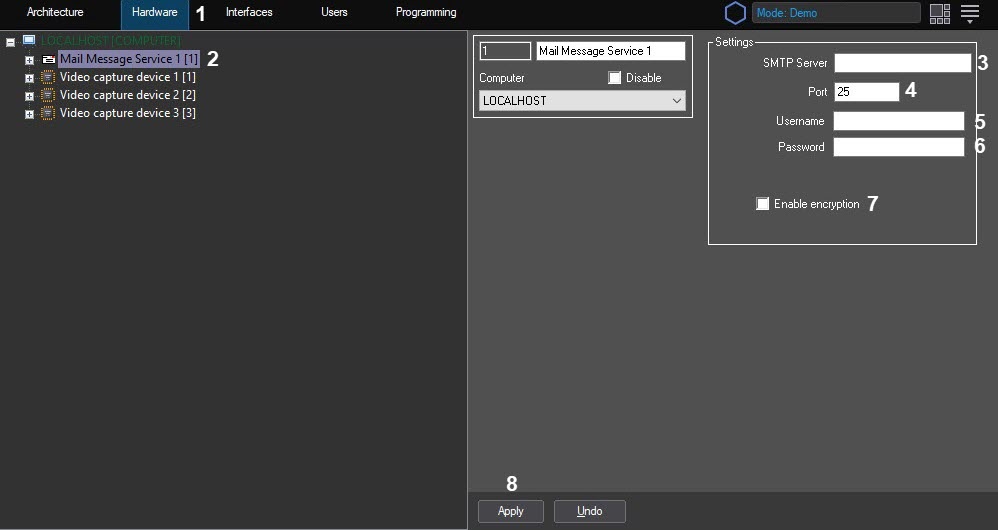Expand the Mail Message Service 1 node
The image size is (998, 530).
pyautogui.click(x=29, y=60)
